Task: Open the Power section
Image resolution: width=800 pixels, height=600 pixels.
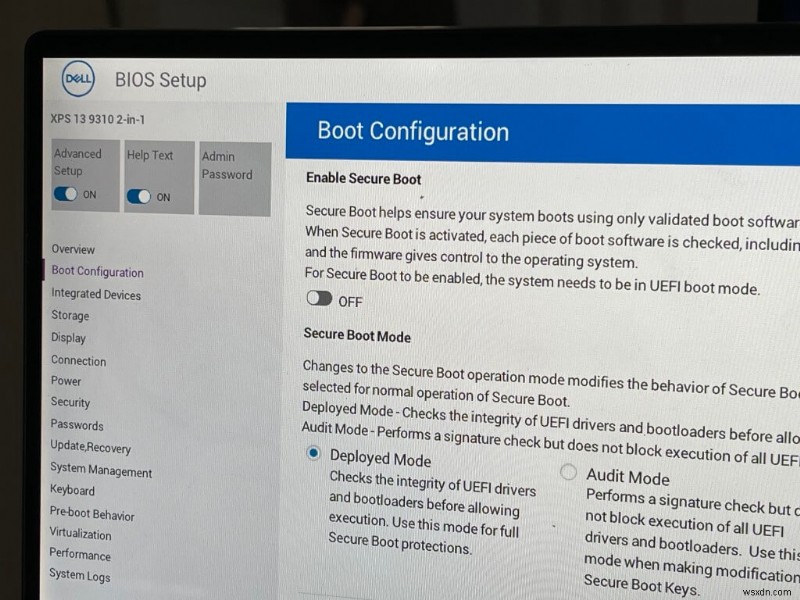Action: pos(66,381)
